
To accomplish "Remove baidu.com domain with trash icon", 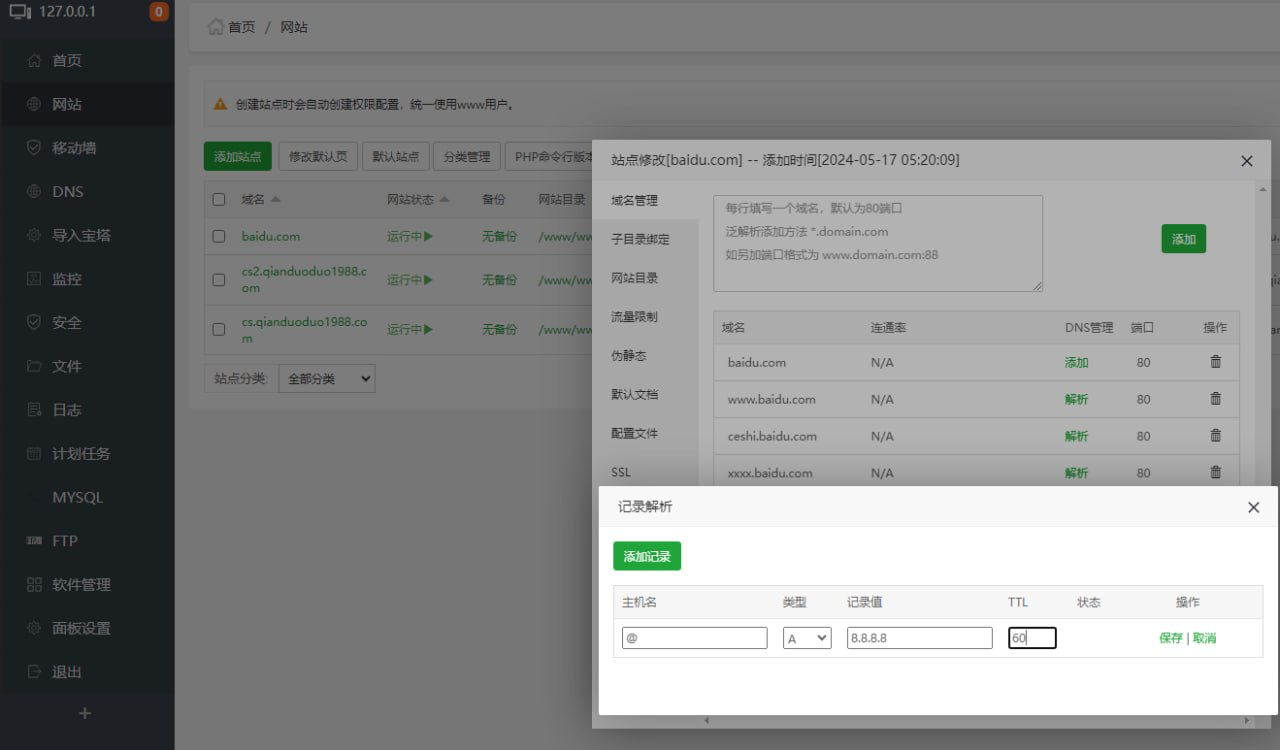I will 1215,362.
